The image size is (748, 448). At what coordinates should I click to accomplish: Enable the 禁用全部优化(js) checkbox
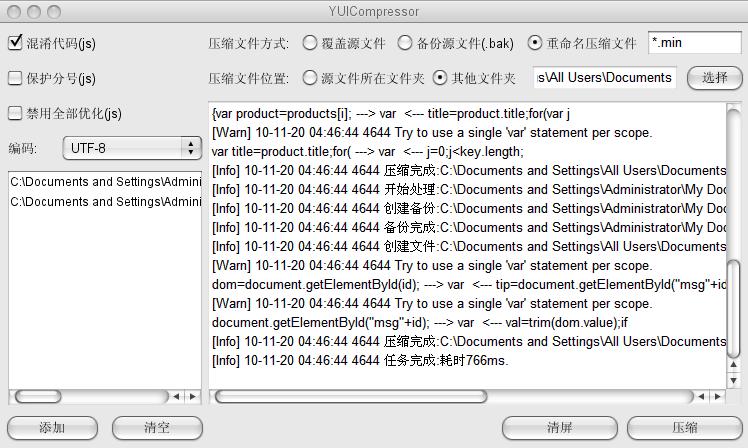[15, 113]
